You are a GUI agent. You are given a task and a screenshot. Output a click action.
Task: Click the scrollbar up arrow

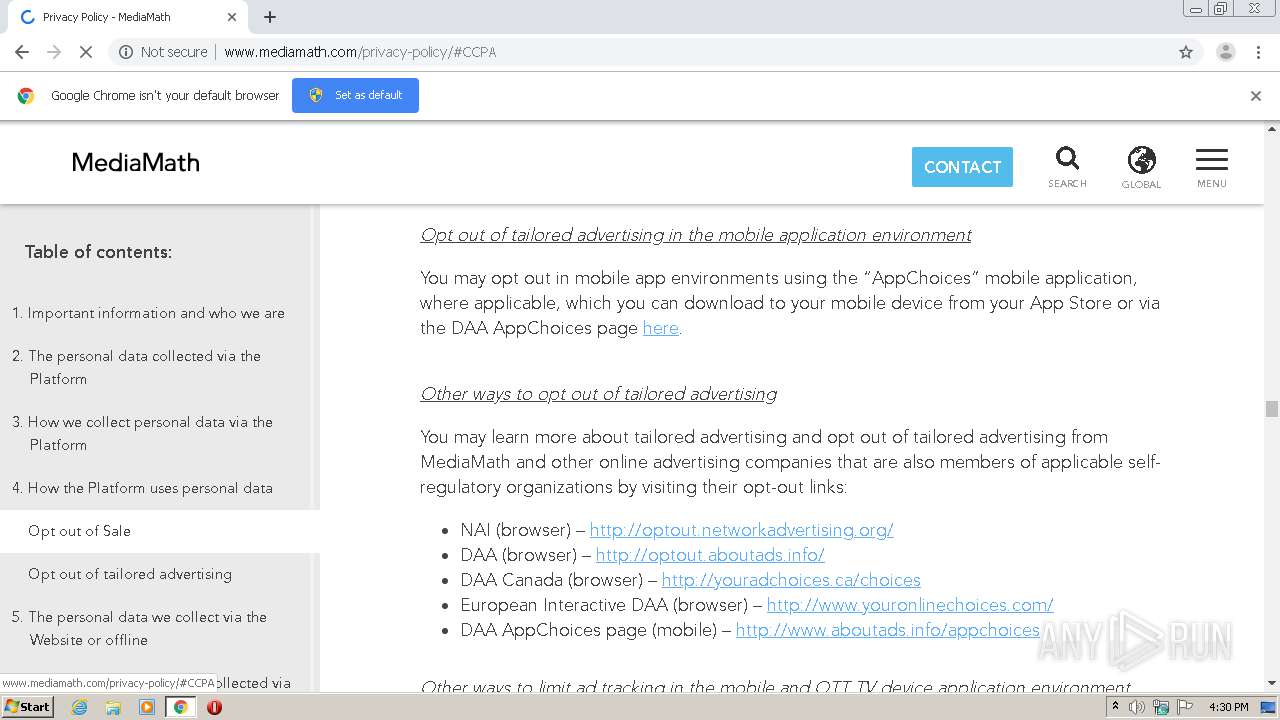(1272, 129)
